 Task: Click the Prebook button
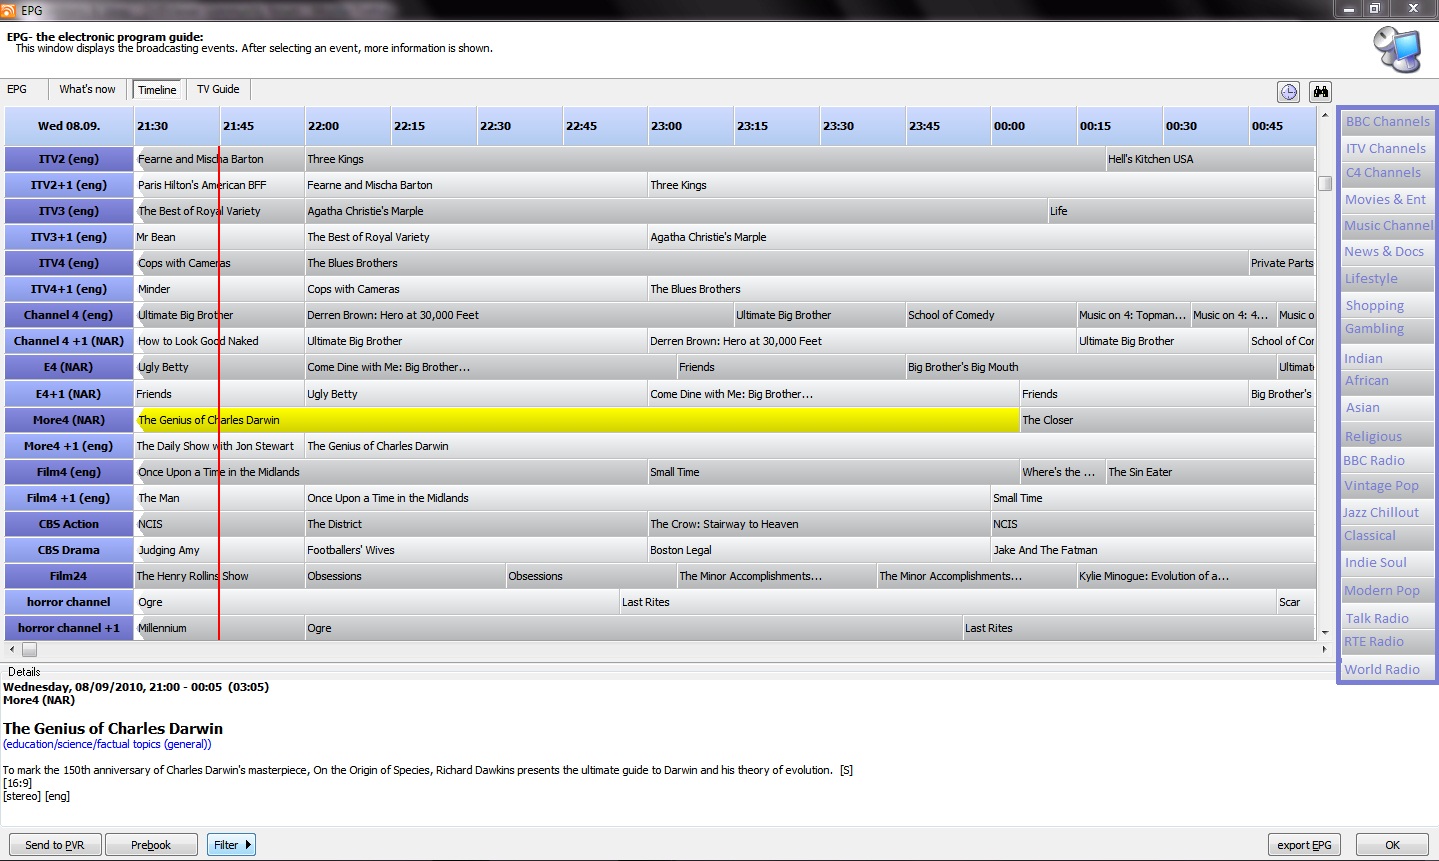pos(151,845)
